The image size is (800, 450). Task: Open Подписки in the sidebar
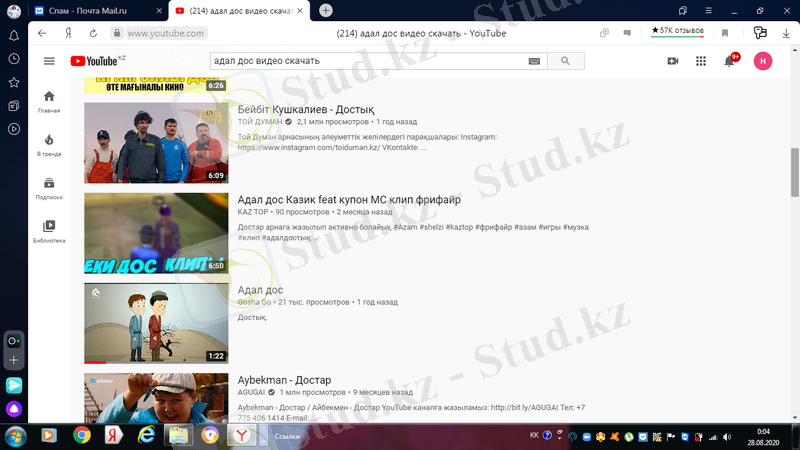[49, 188]
